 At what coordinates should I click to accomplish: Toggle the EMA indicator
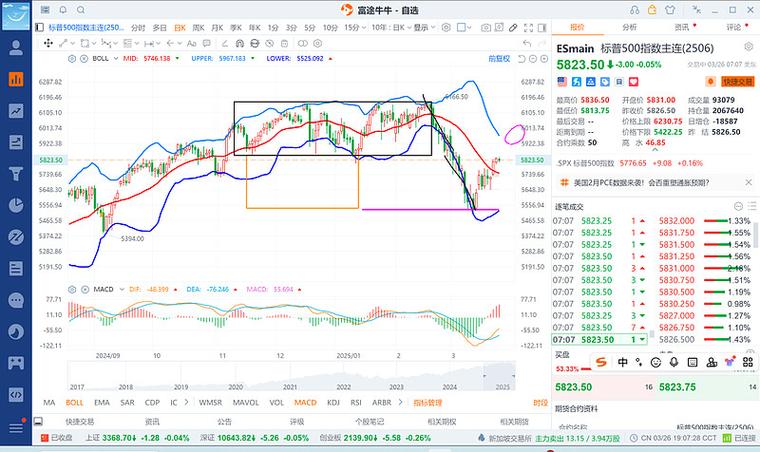(x=102, y=403)
